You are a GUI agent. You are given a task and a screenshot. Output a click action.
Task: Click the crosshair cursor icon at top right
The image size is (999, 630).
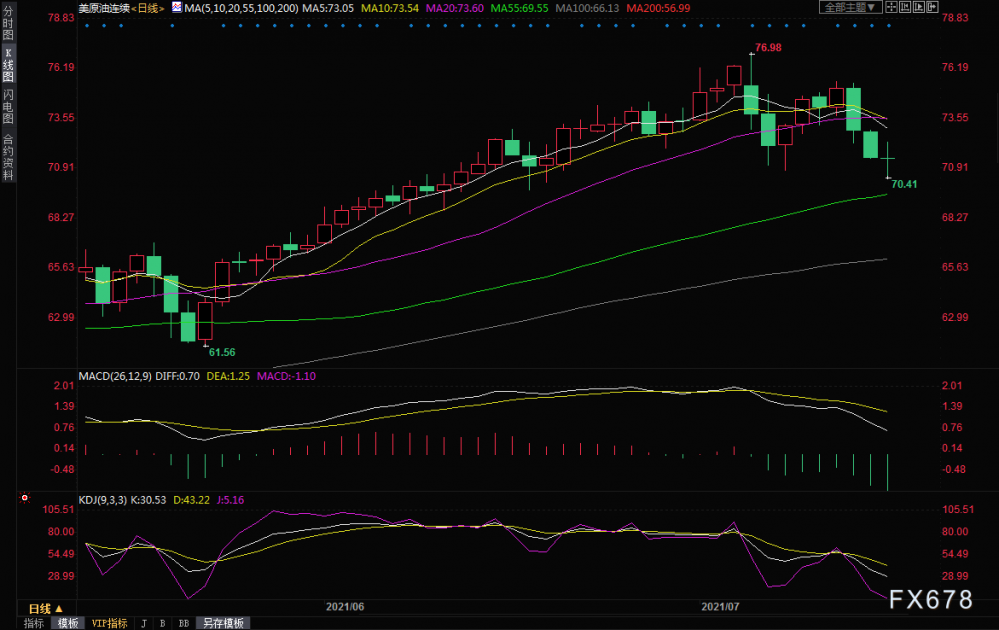(x=891, y=7)
